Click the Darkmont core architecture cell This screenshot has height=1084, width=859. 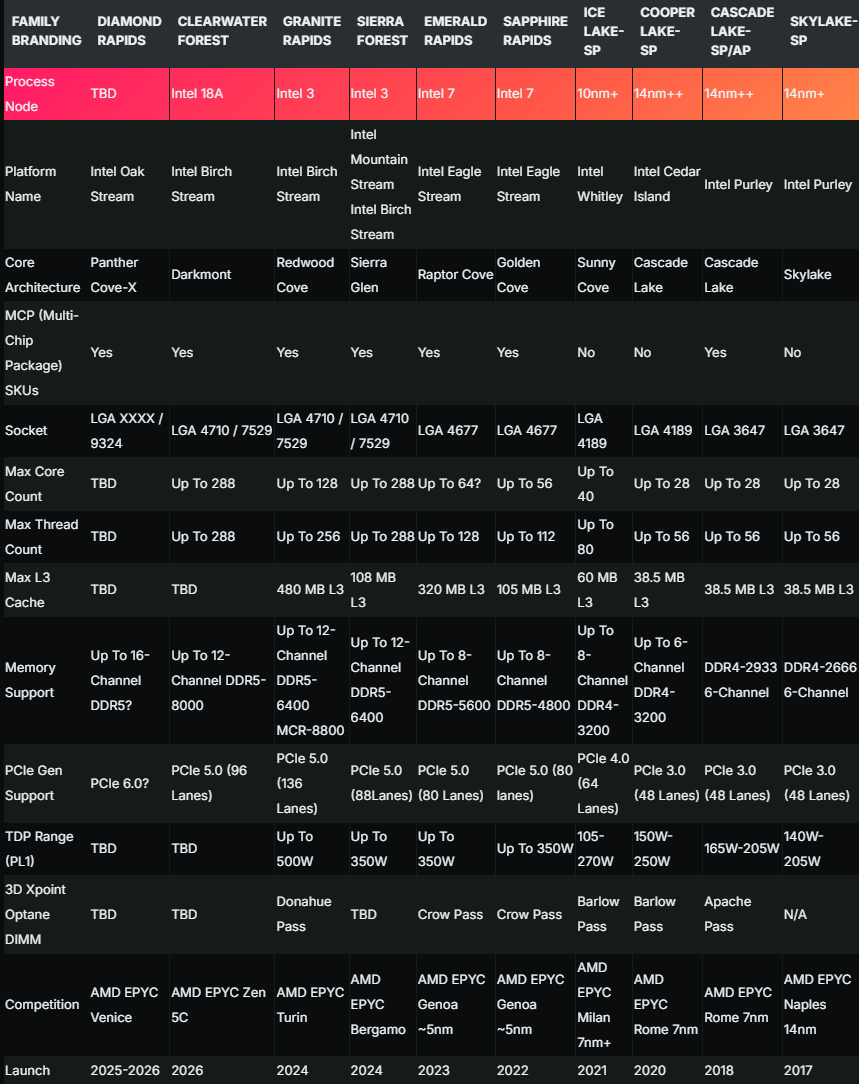point(222,275)
